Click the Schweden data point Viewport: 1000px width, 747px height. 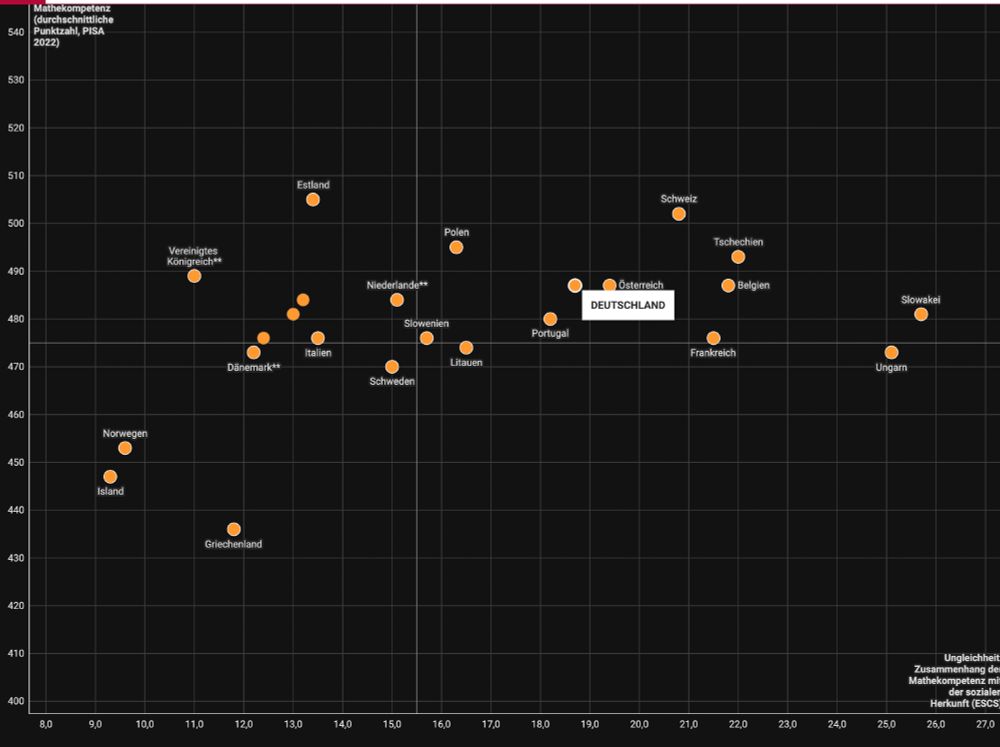coord(392,367)
